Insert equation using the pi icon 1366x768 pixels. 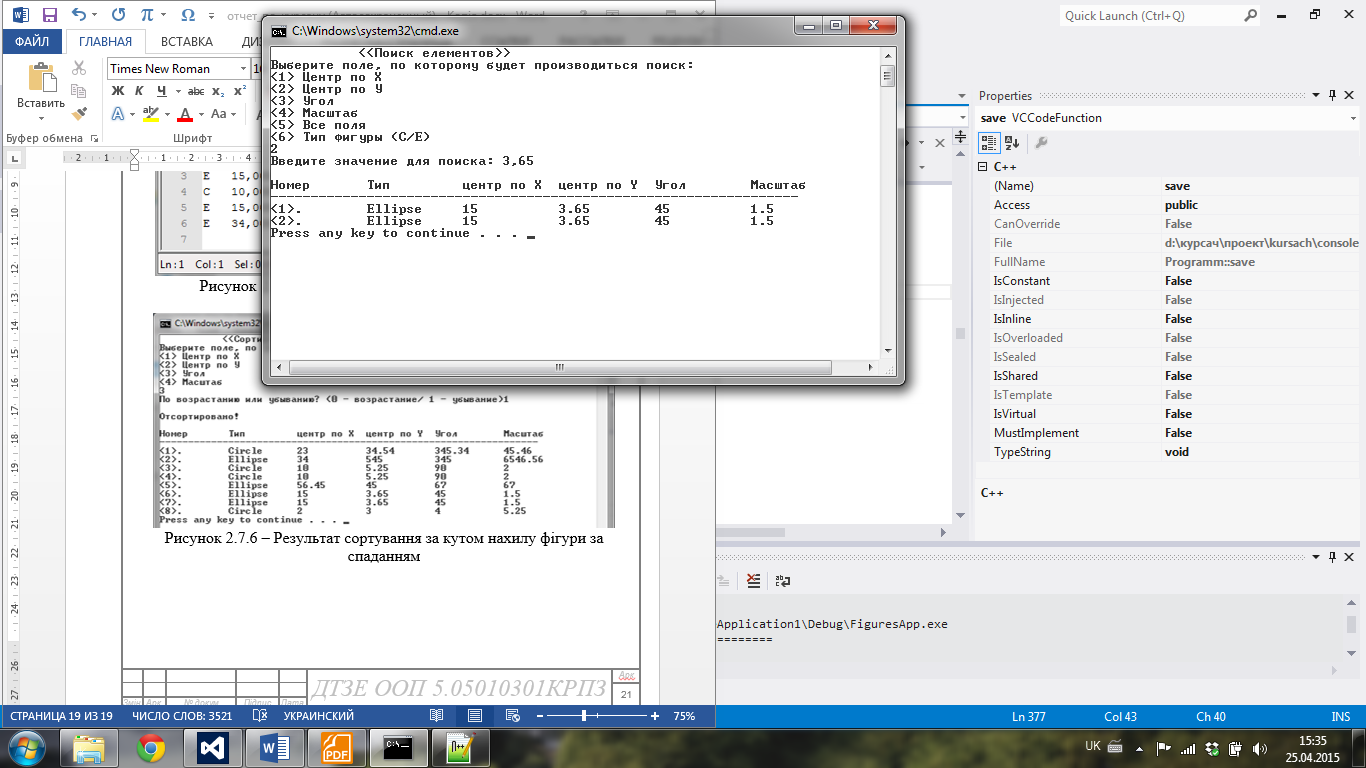point(148,15)
